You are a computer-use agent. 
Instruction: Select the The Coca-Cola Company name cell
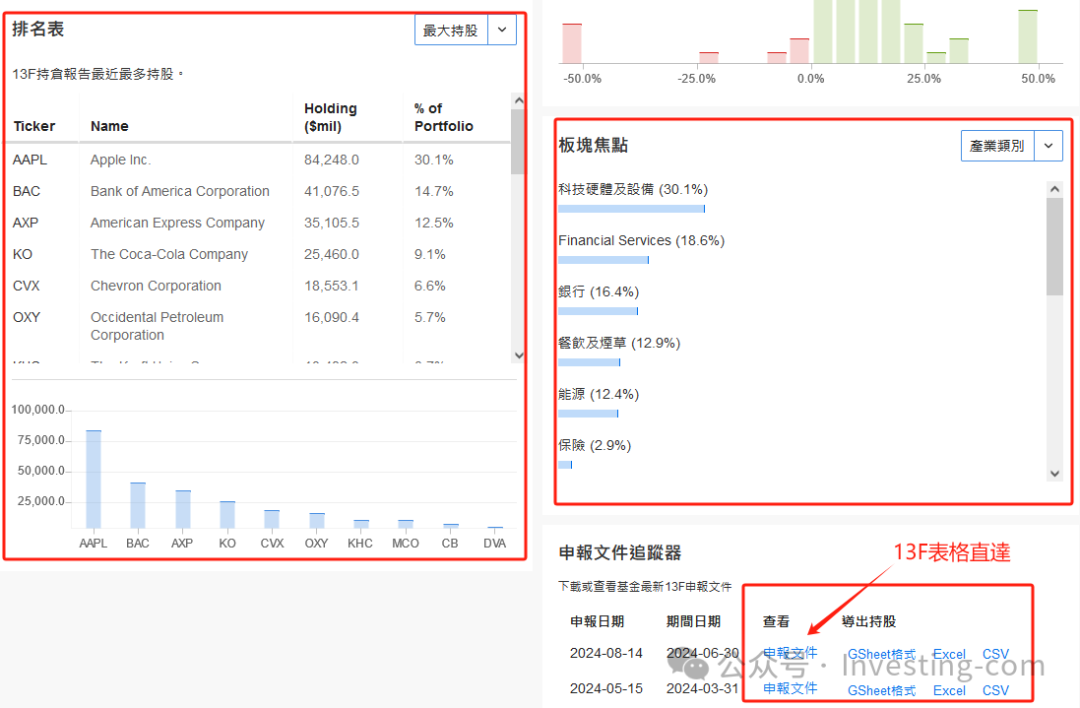169,254
